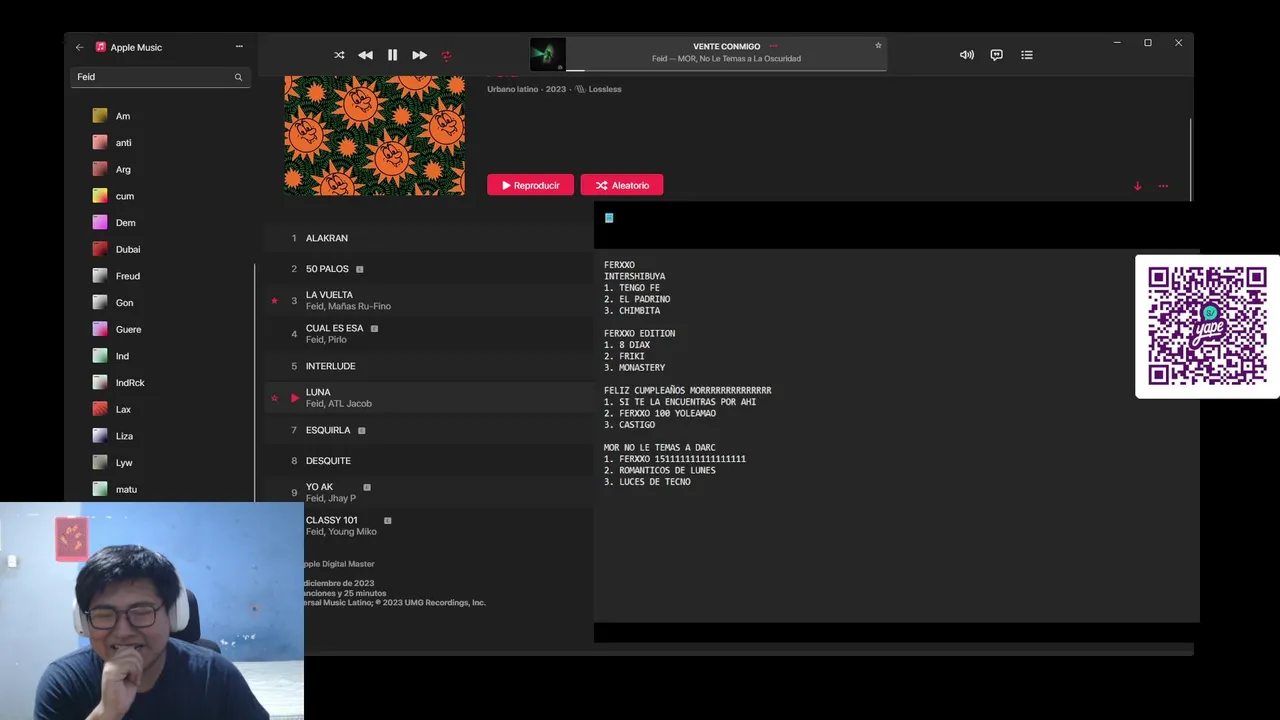This screenshot has height=720, width=1280.
Task: Pause the current song
Action: coord(392,55)
